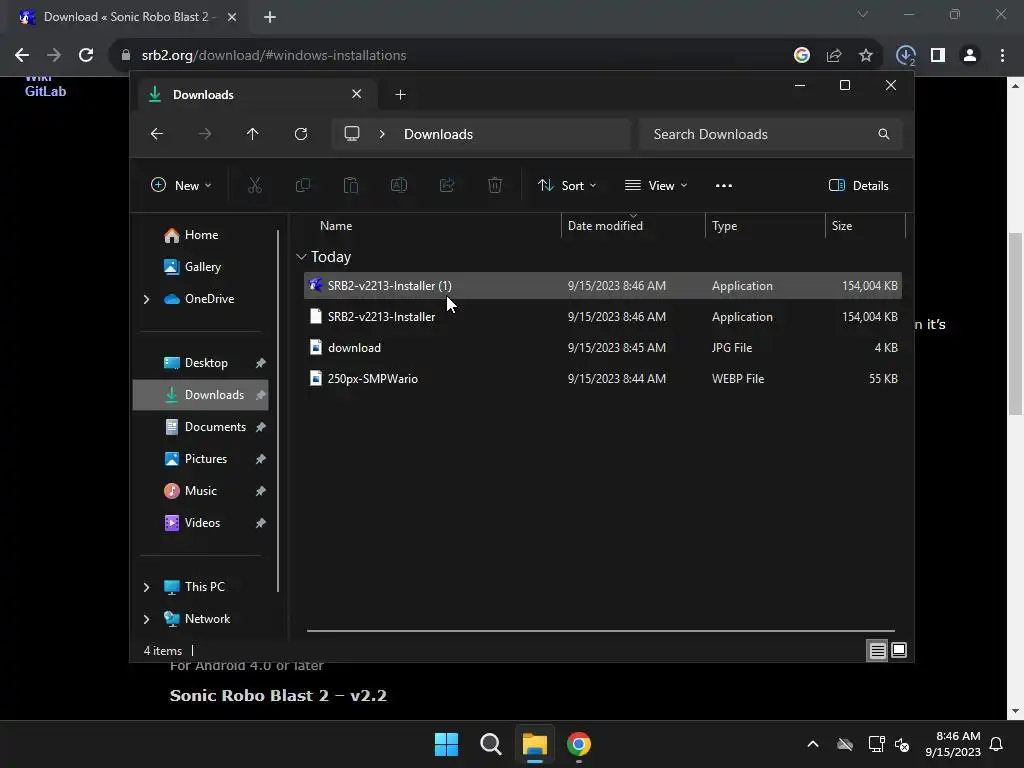Switch to large thumbnails view icon
This screenshot has height=768, width=1024.
(x=899, y=650)
